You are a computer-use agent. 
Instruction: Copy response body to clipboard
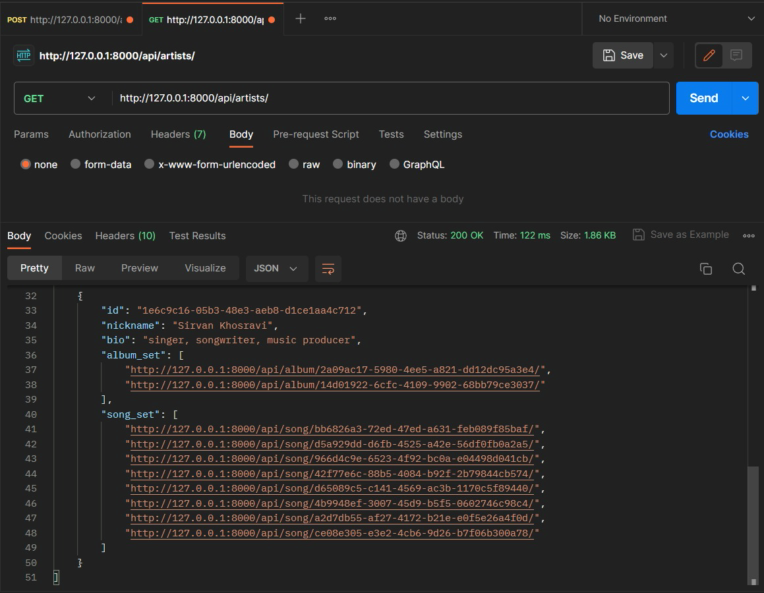[x=706, y=268]
